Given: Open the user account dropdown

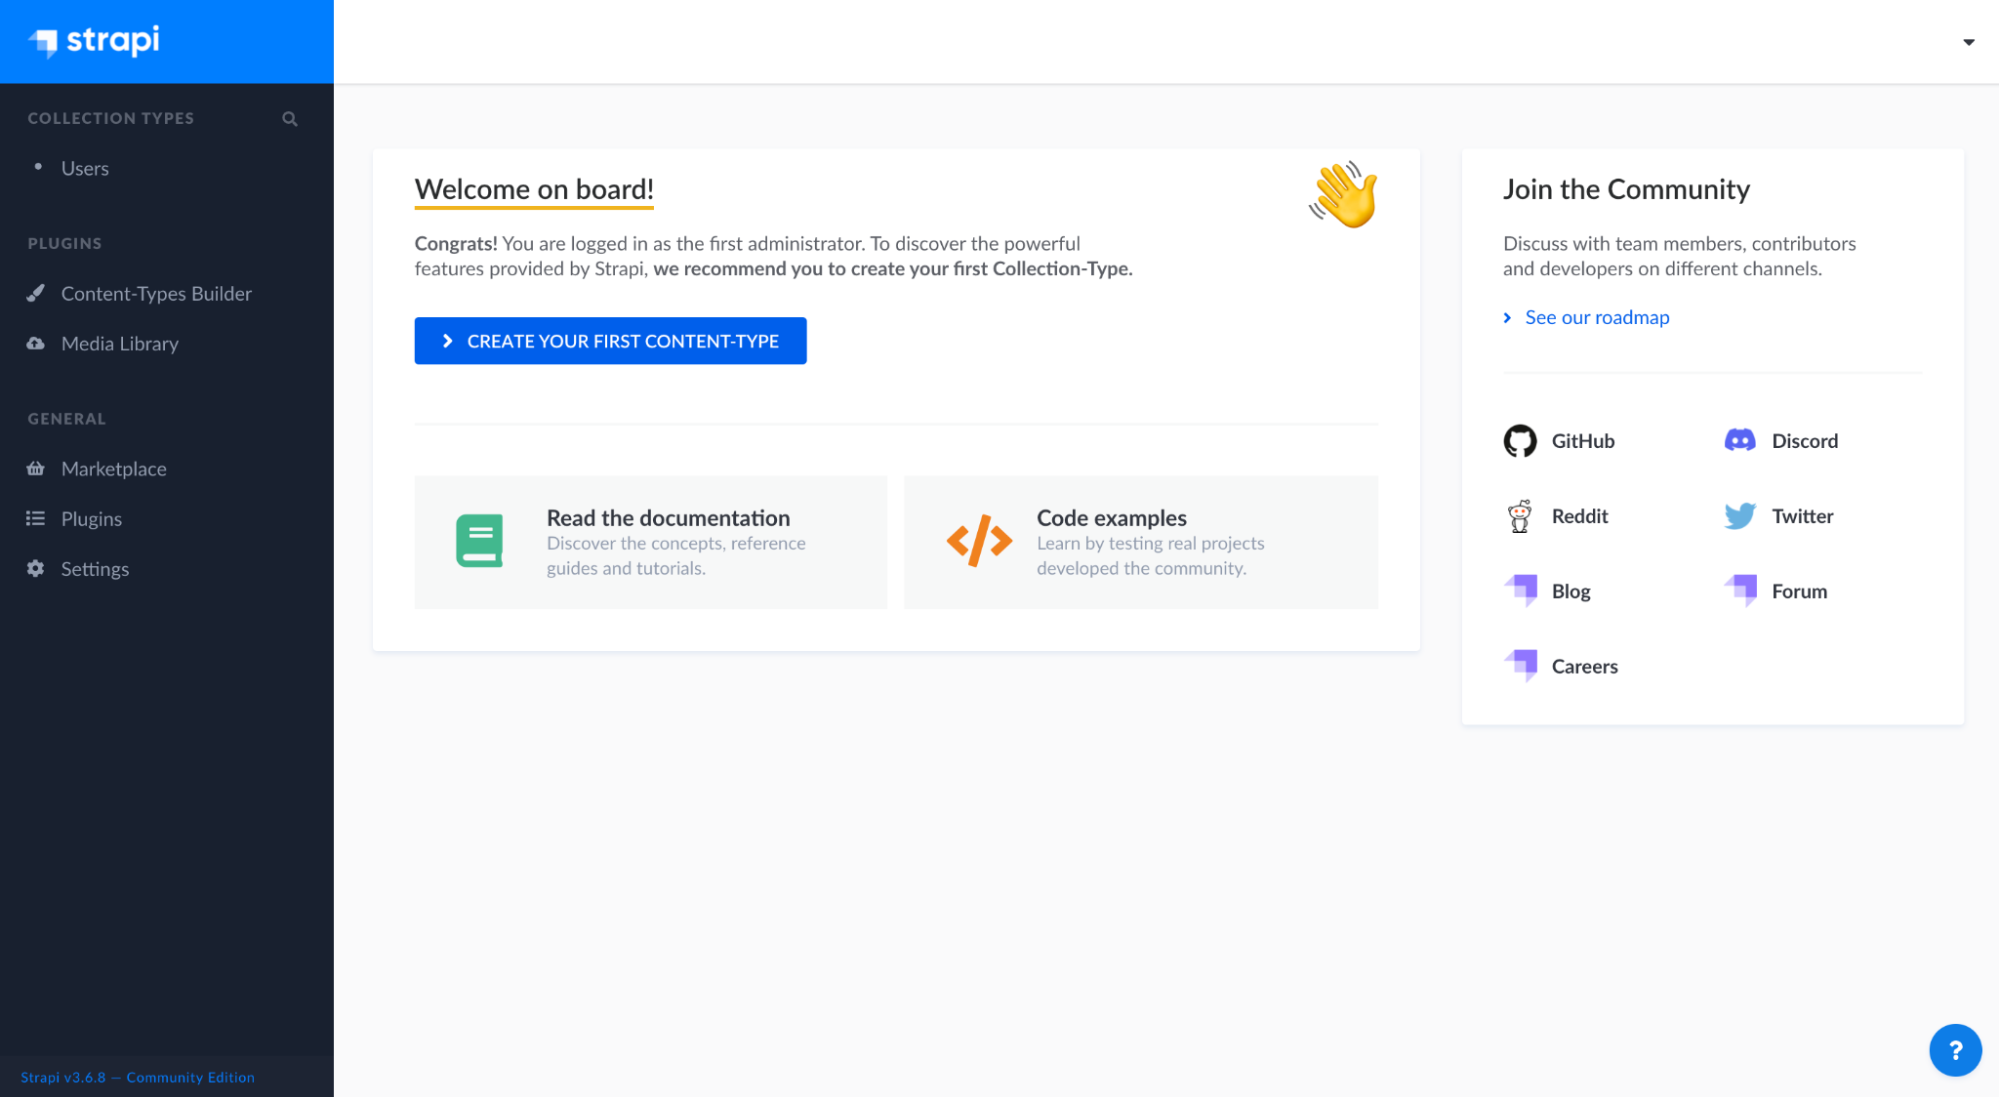Looking at the screenshot, I should (1967, 41).
